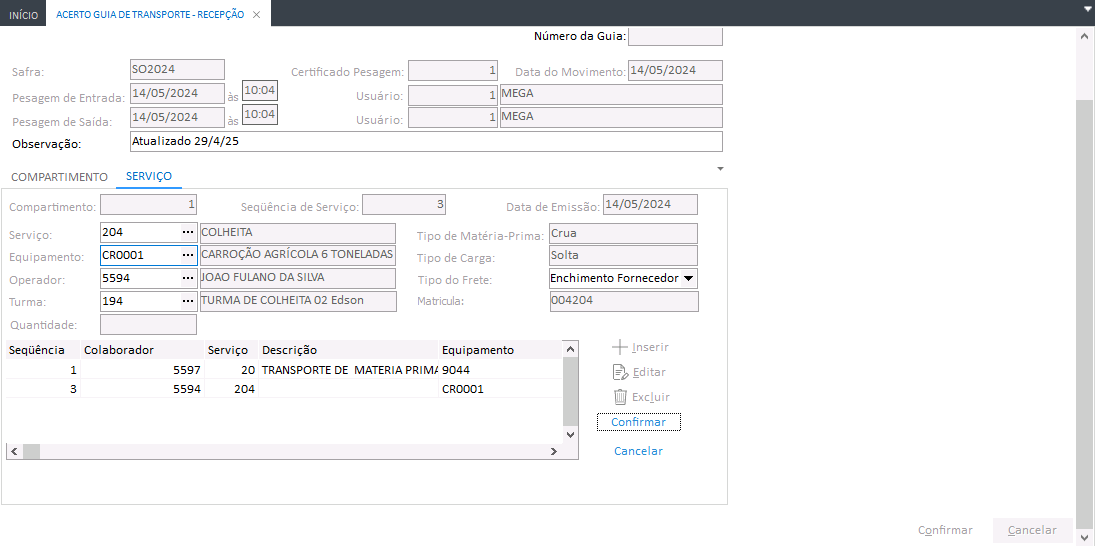Open the Serviço lookup ellipsis button
1095x546 pixels.
[188, 233]
